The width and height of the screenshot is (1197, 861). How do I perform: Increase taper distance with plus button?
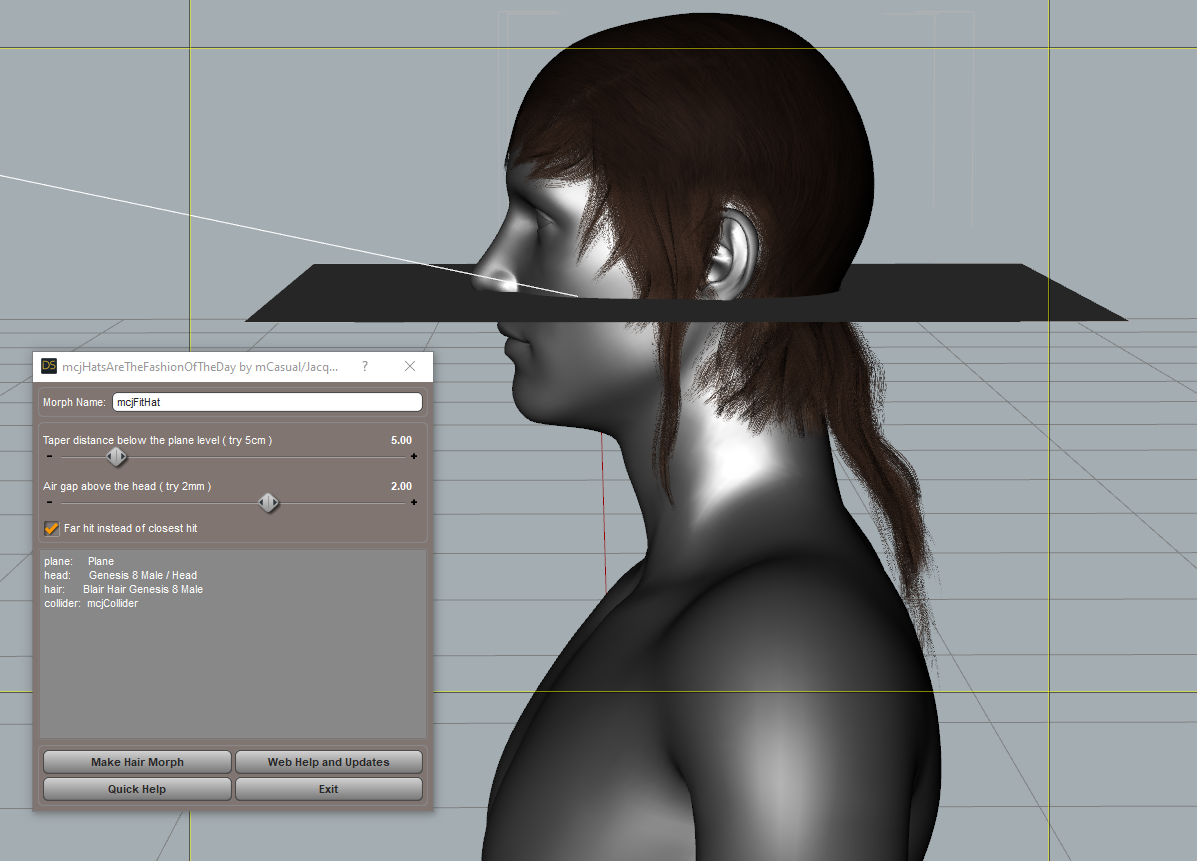click(414, 456)
